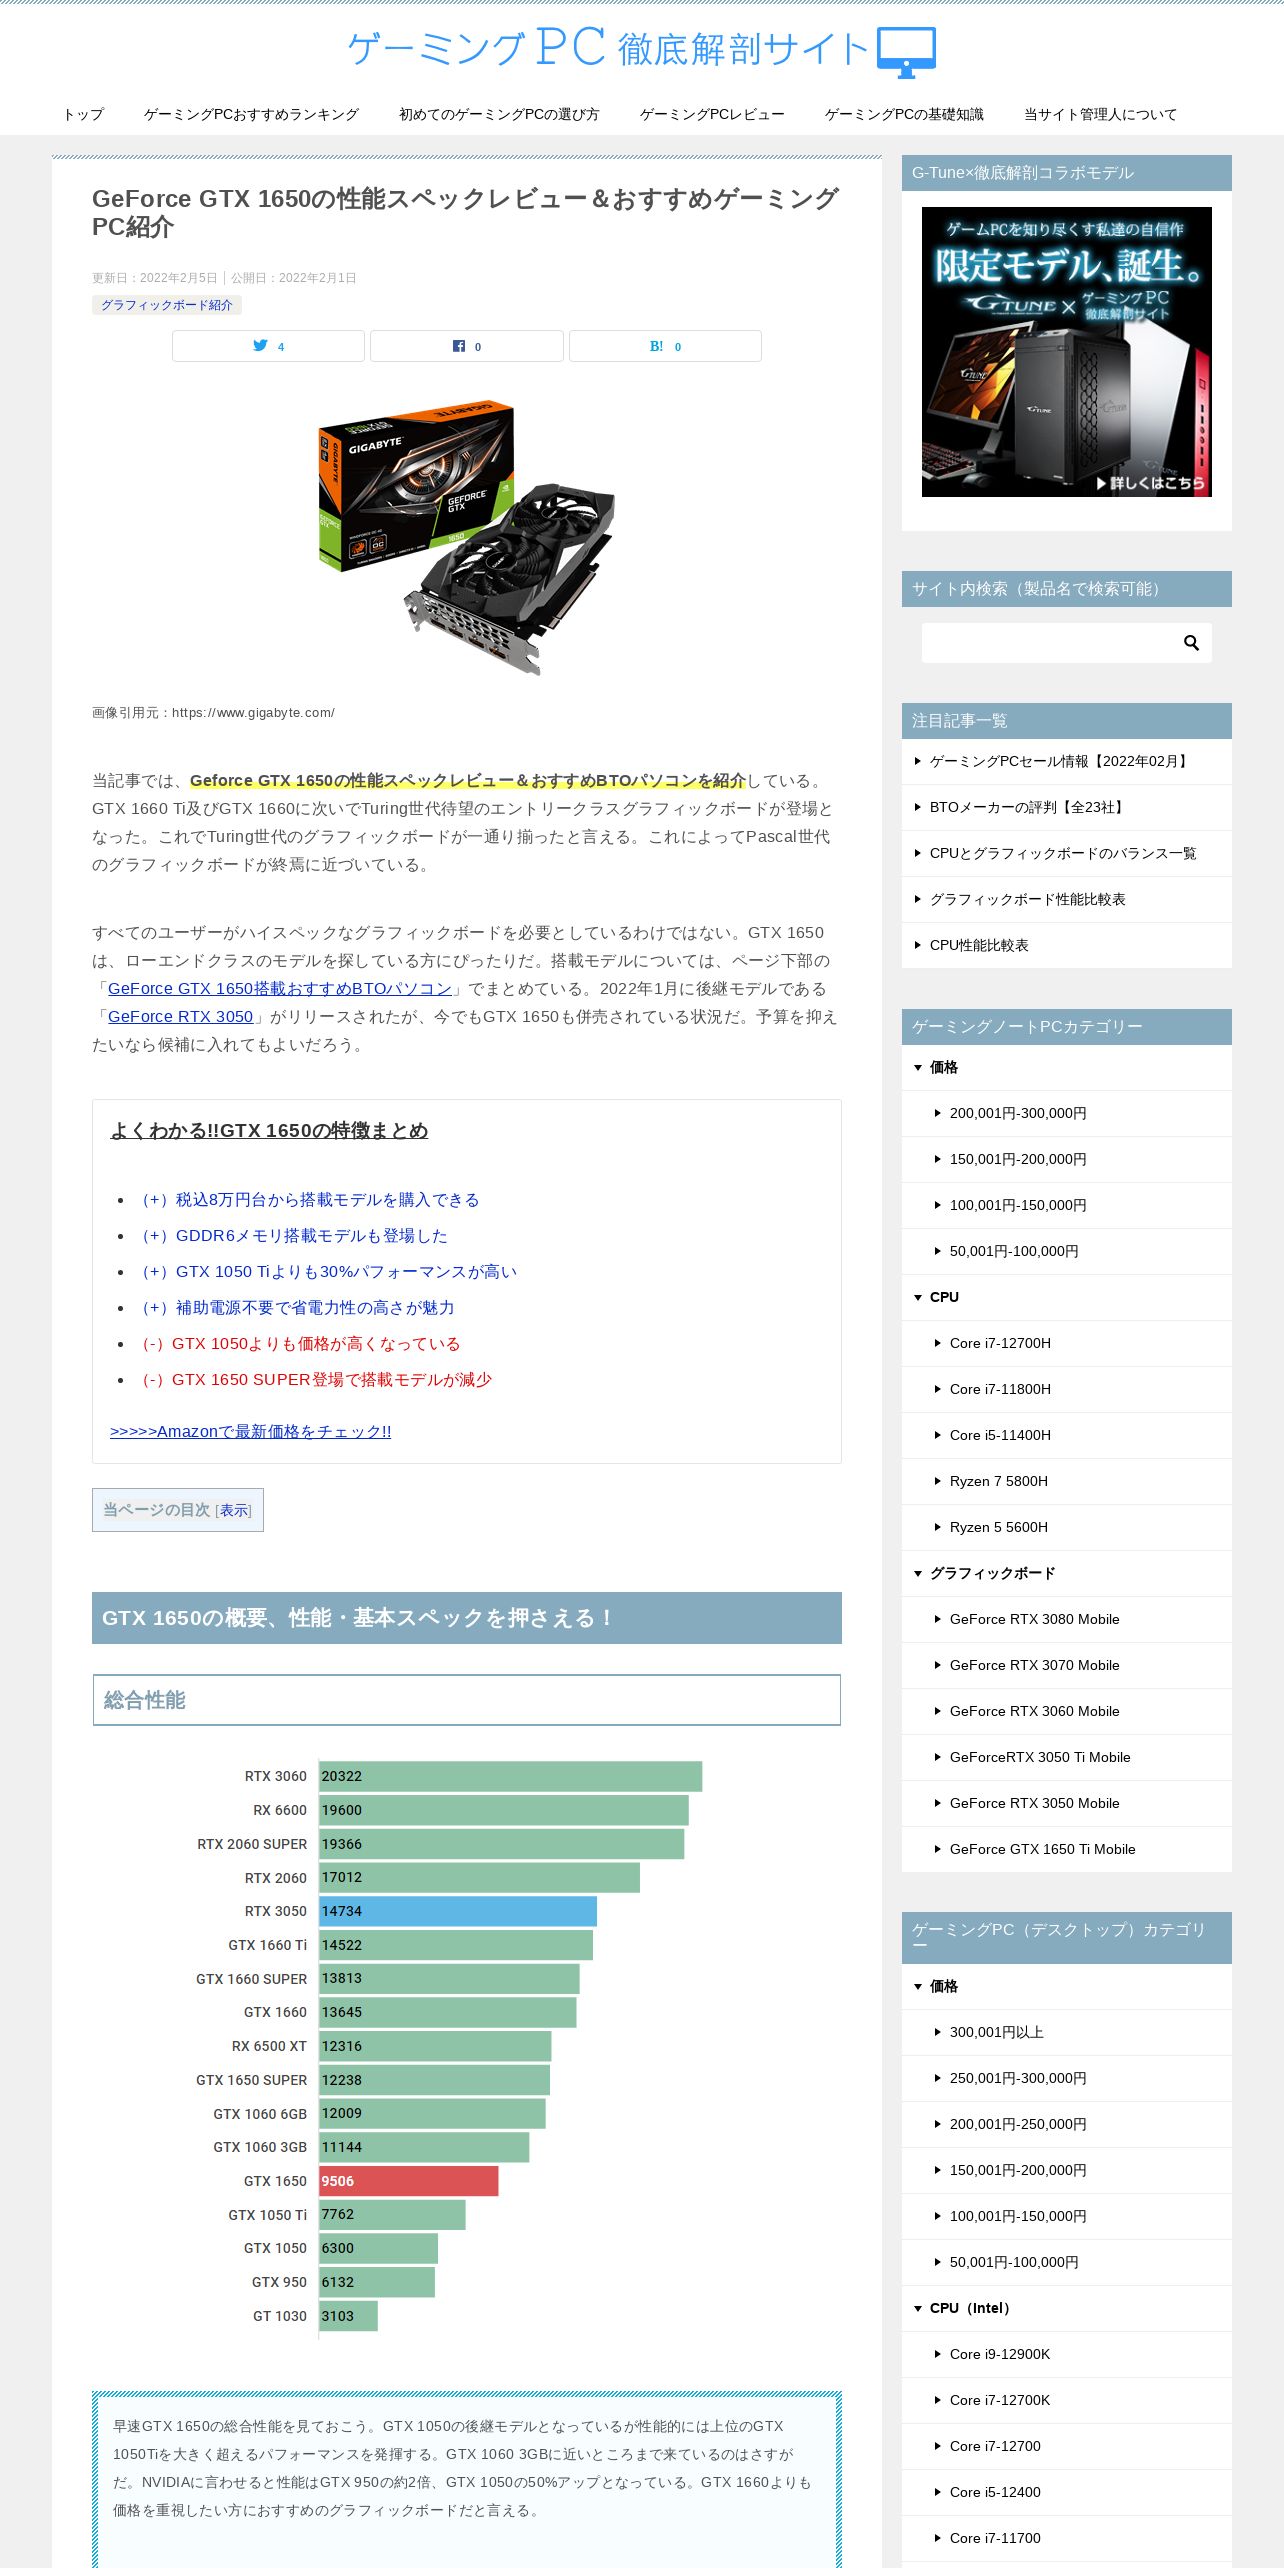Image resolution: width=1284 pixels, height=2568 pixels.
Task: Click the RTX 3060 20322 score bar
Action: (x=511, y=1776)
